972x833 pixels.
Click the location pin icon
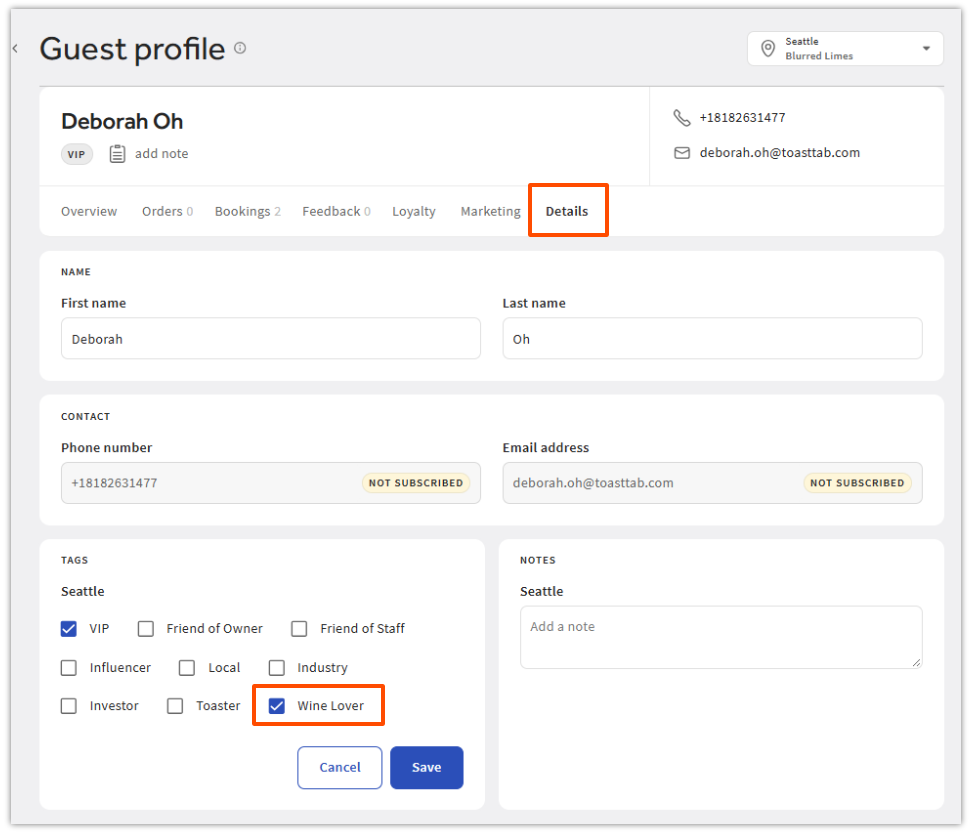(x=767, y=49)
